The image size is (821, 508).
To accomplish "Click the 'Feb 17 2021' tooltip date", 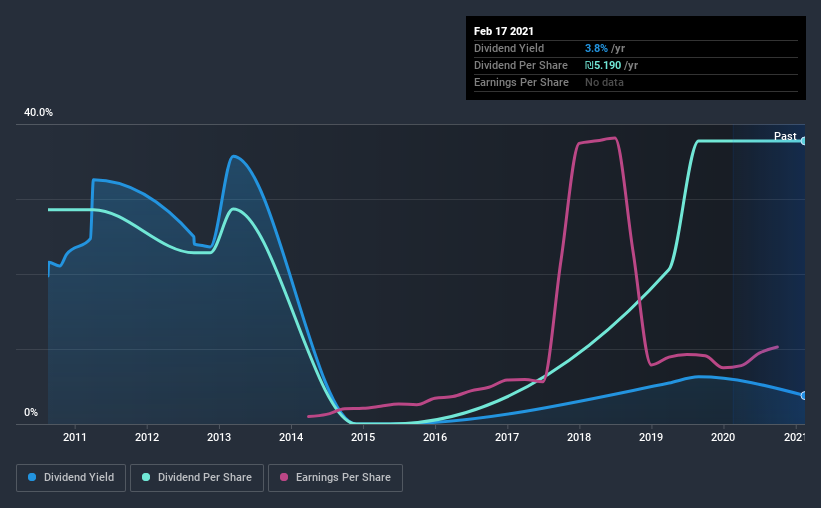I will (504, 31).
